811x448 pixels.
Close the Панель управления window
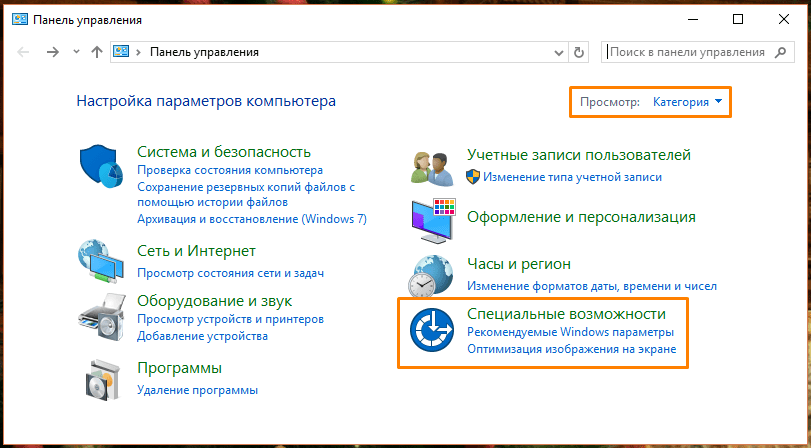(x=783, y=20)
